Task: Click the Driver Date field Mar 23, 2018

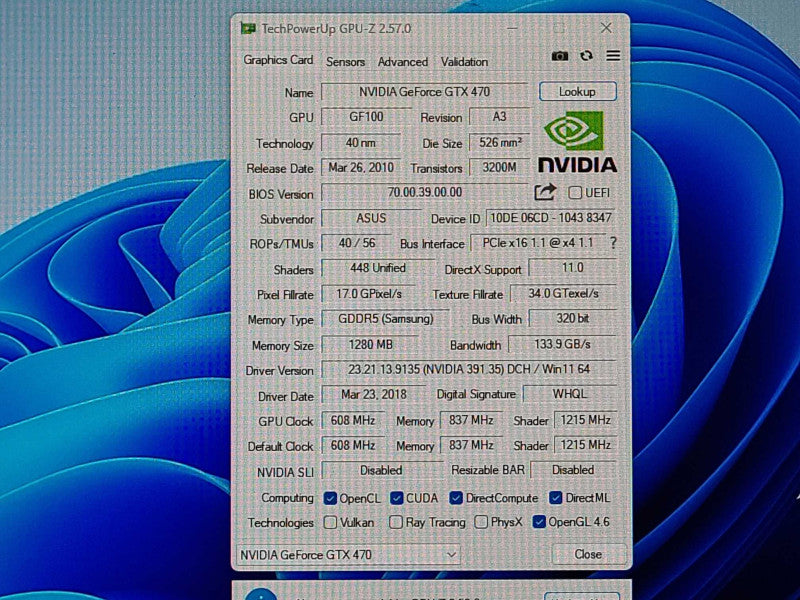Action: point(373,394)
